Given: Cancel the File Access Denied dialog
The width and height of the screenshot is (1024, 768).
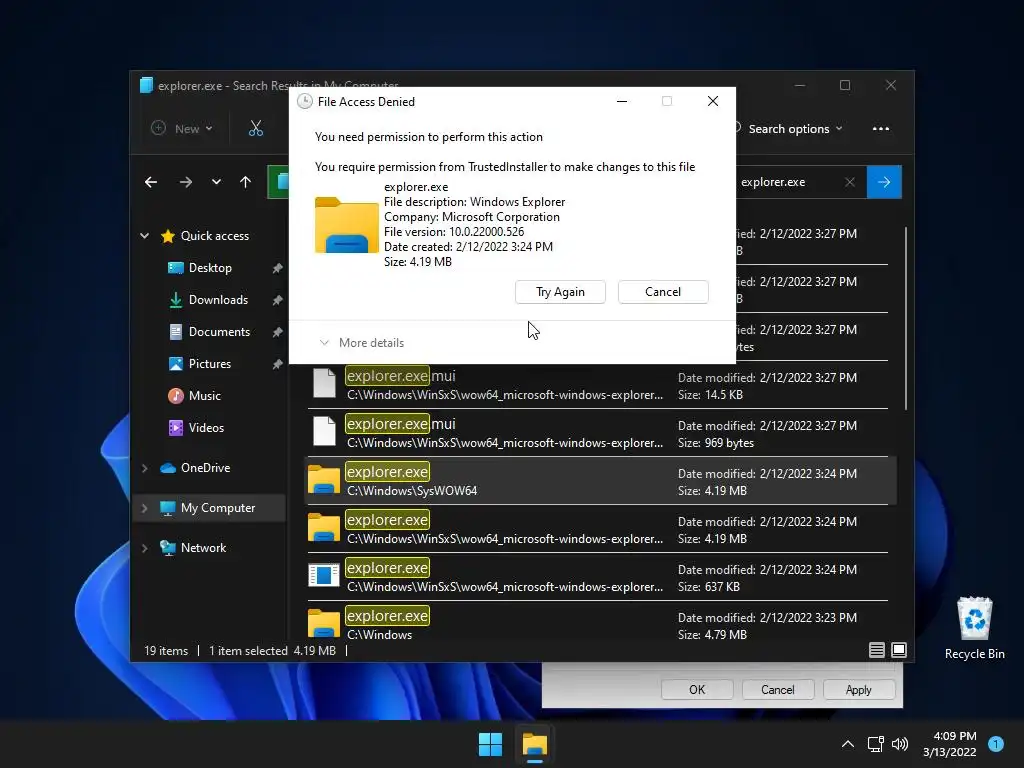Looking at the screenshot, I should coord(663,292).
